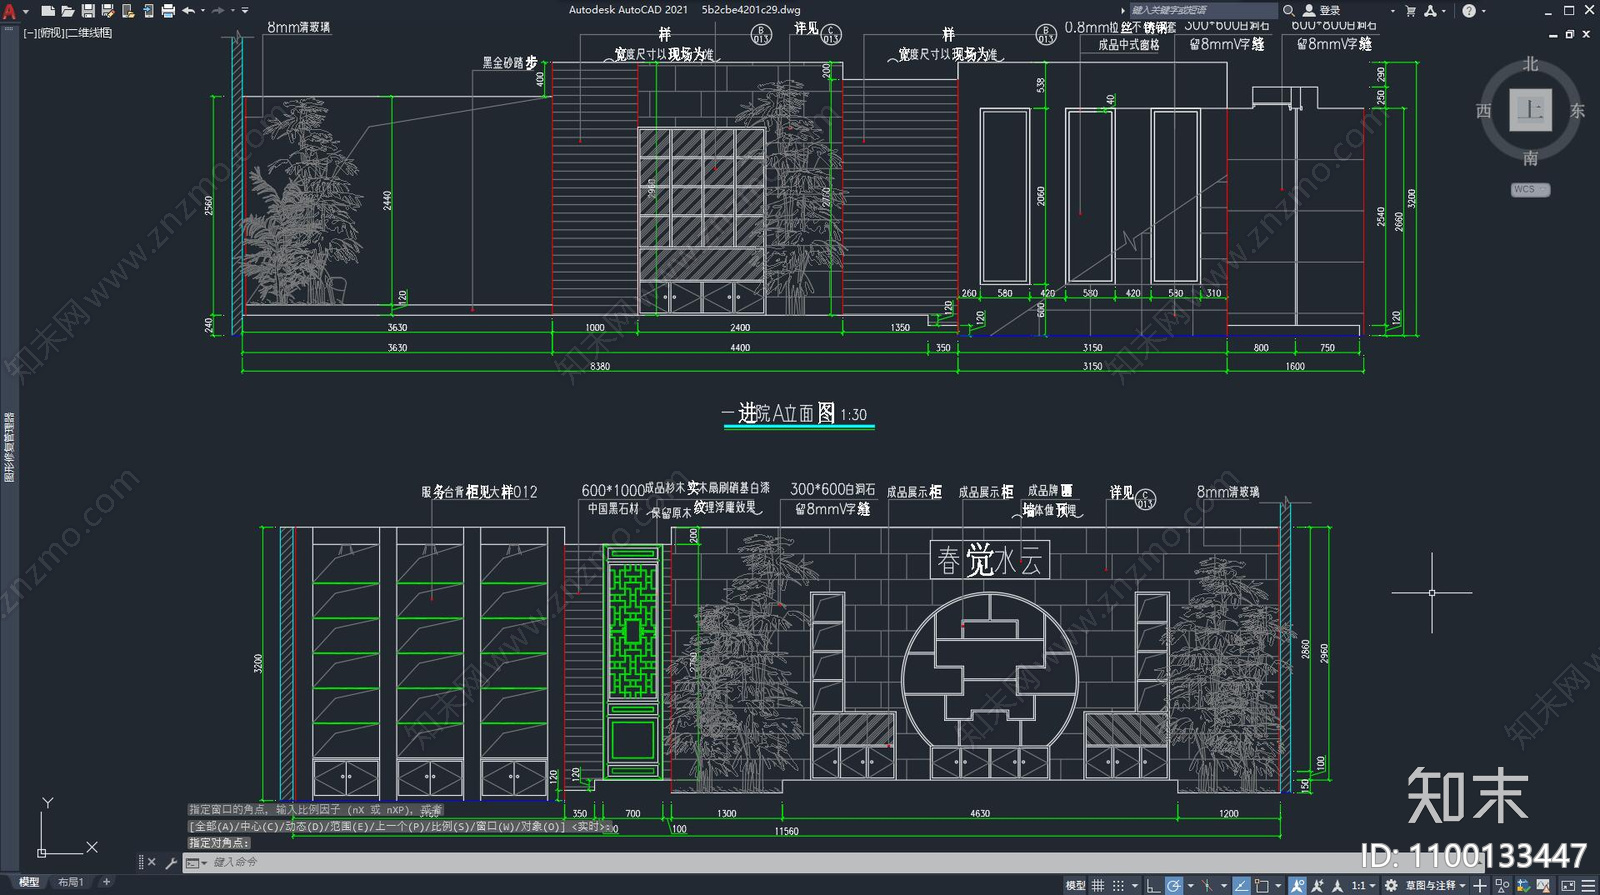Redo the last undone action

pos(218,11)
